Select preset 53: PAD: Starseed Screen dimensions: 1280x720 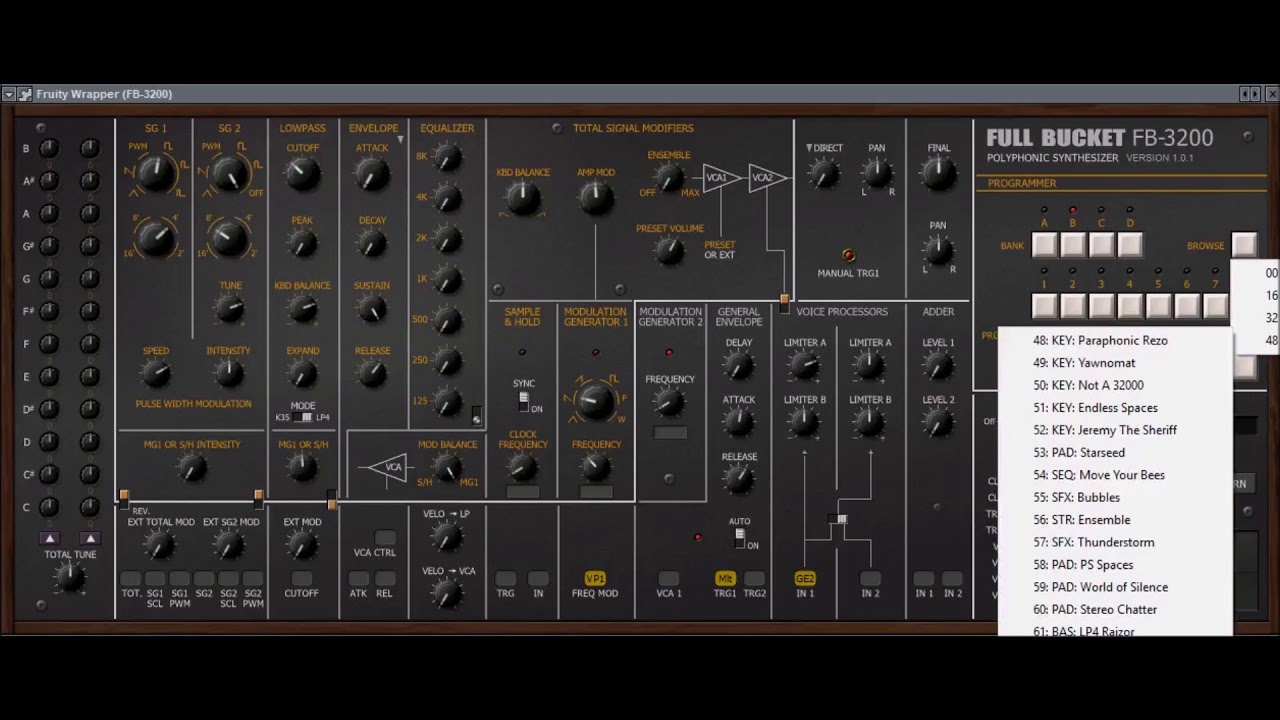coord(1115,452)
